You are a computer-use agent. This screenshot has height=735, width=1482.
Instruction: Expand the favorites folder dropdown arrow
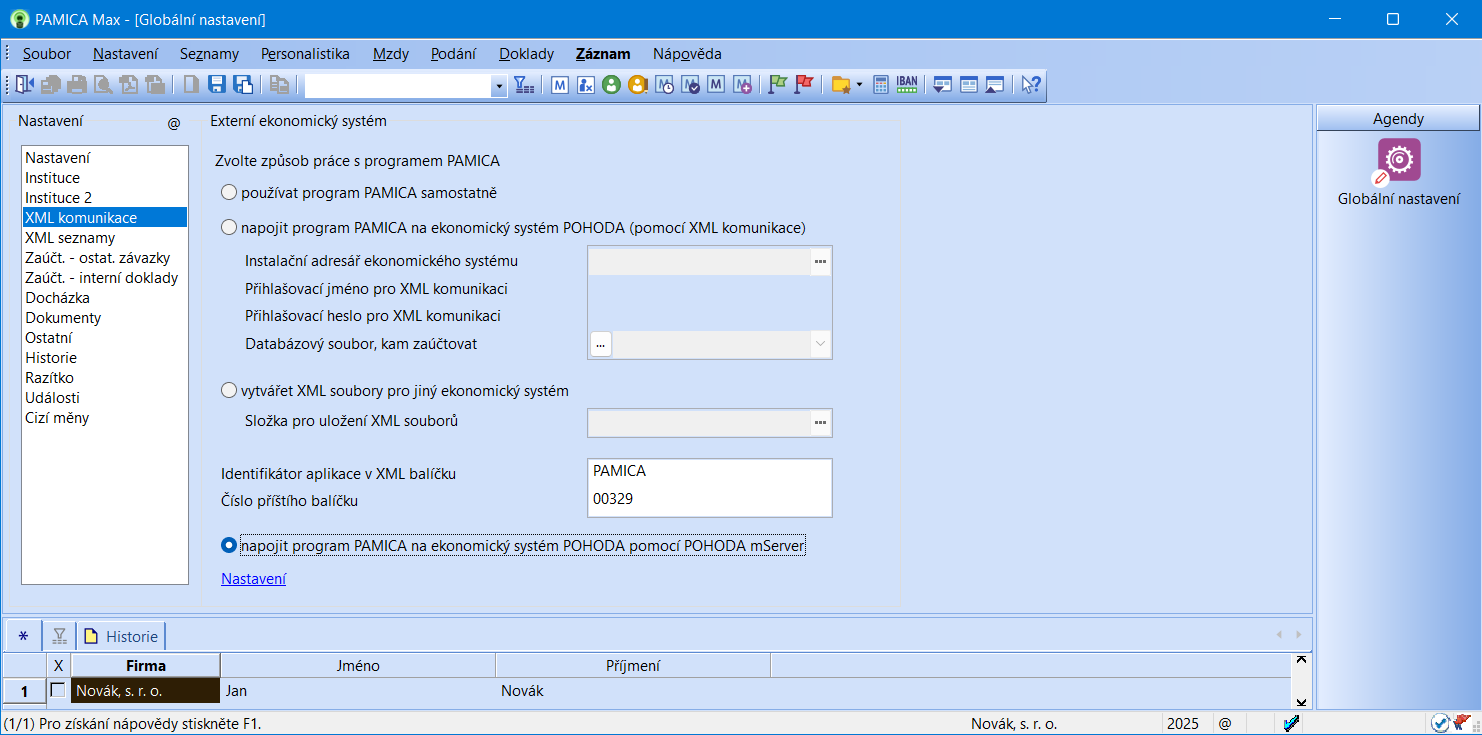[859, 86]
